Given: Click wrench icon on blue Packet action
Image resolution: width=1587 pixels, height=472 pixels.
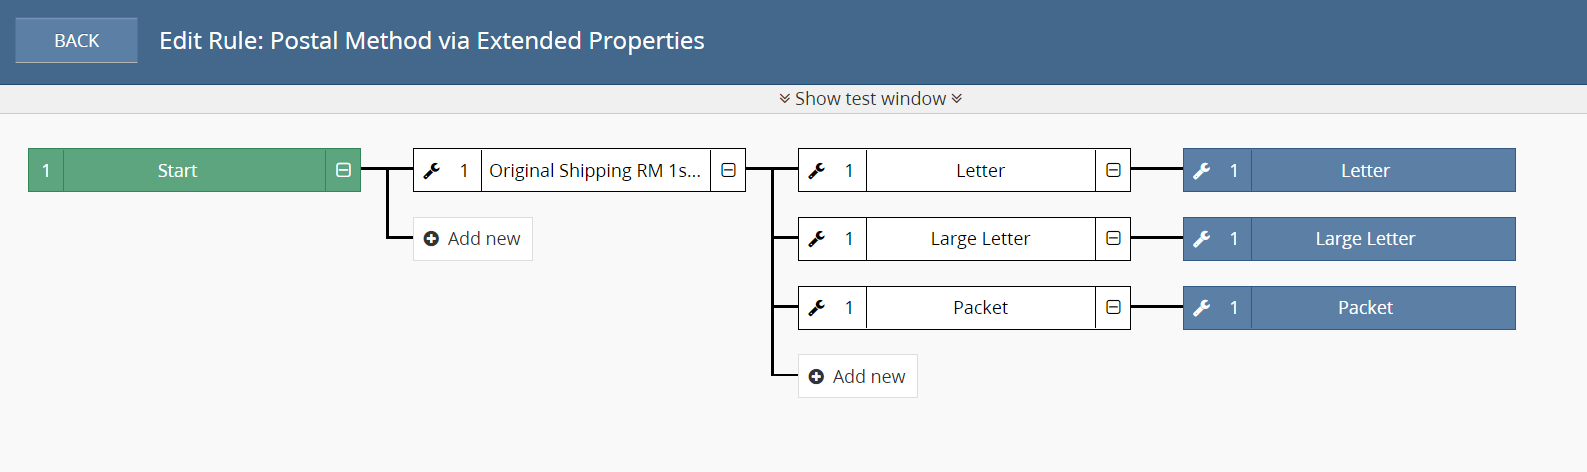Looking at the screenshot, I should click(1202, 308).
